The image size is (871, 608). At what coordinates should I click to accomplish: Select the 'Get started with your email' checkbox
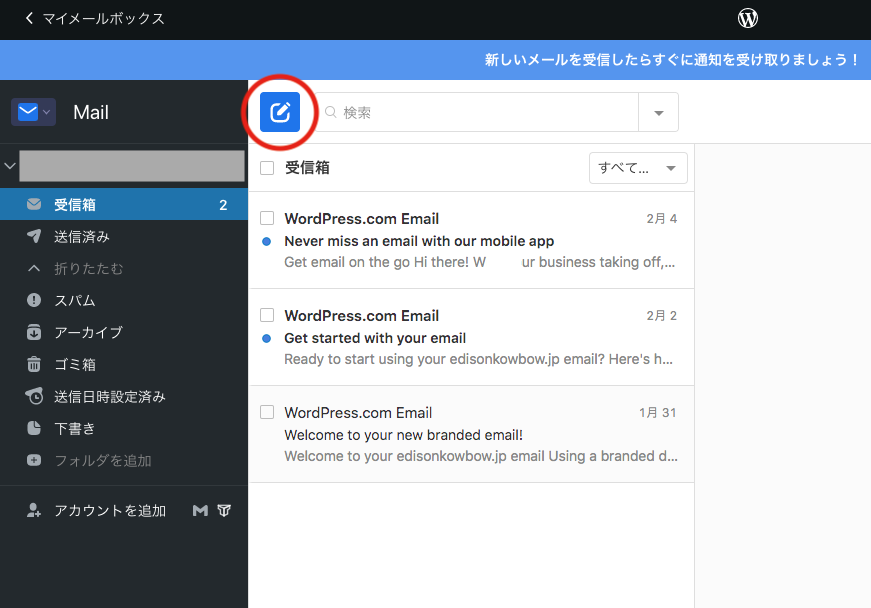point(267,315)
